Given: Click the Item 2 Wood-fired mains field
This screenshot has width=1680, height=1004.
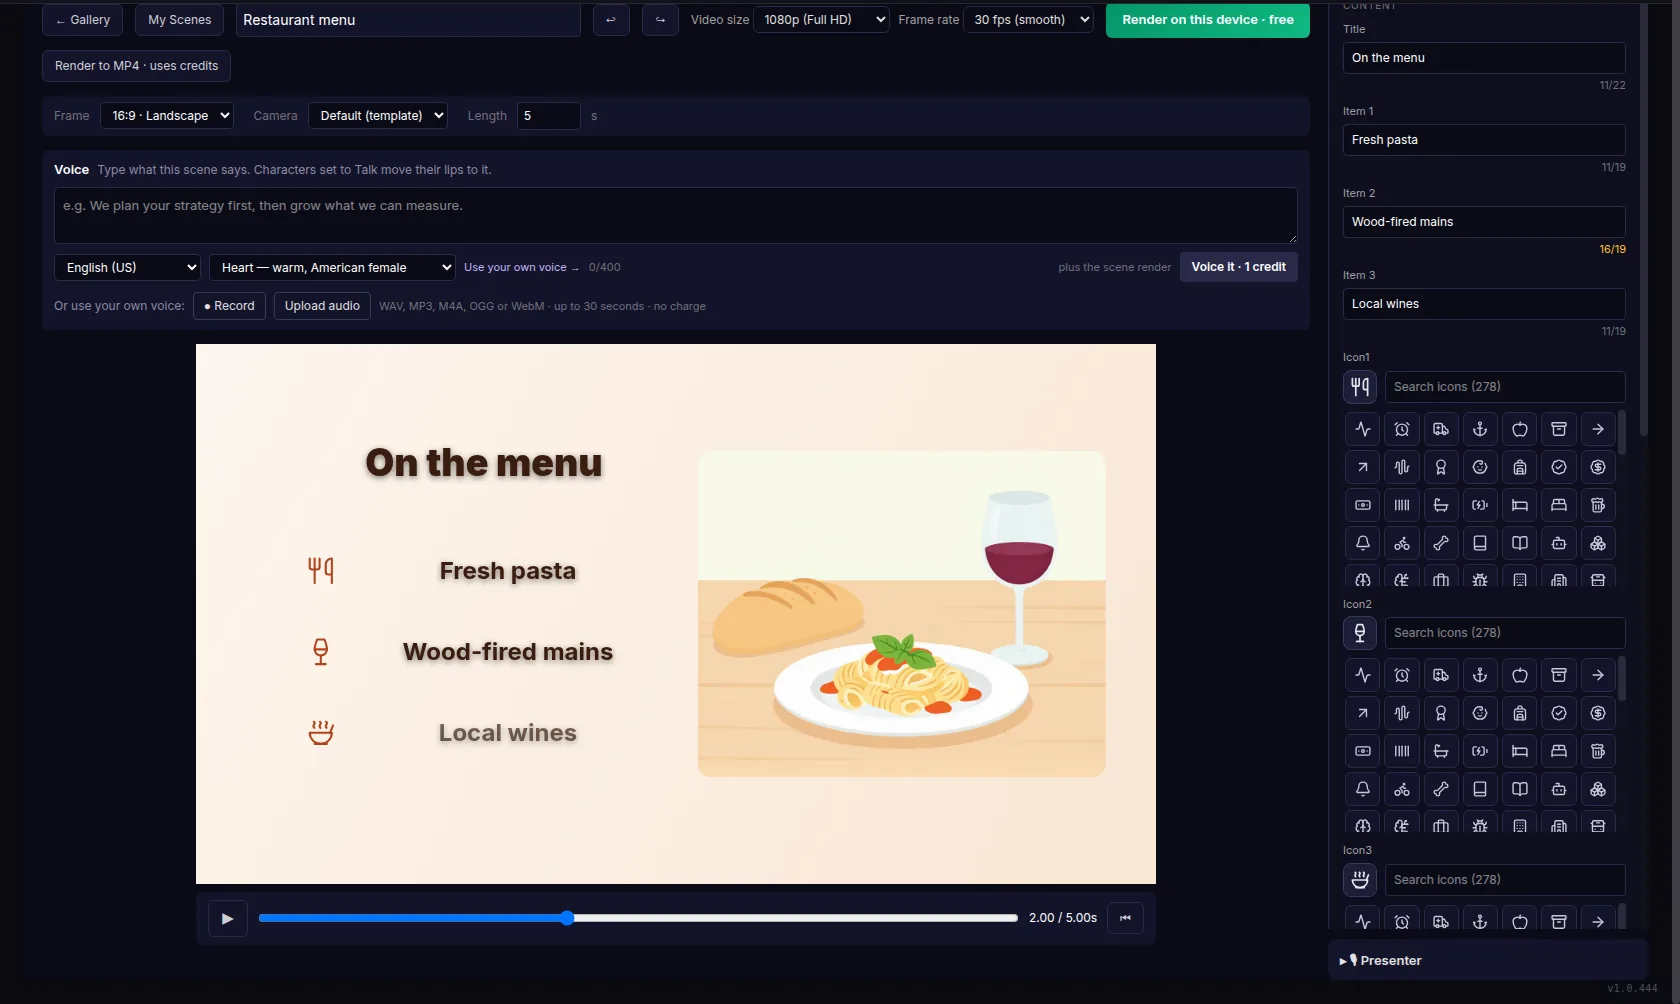Looking at the screenshot, I should (x=1484, y=222).
